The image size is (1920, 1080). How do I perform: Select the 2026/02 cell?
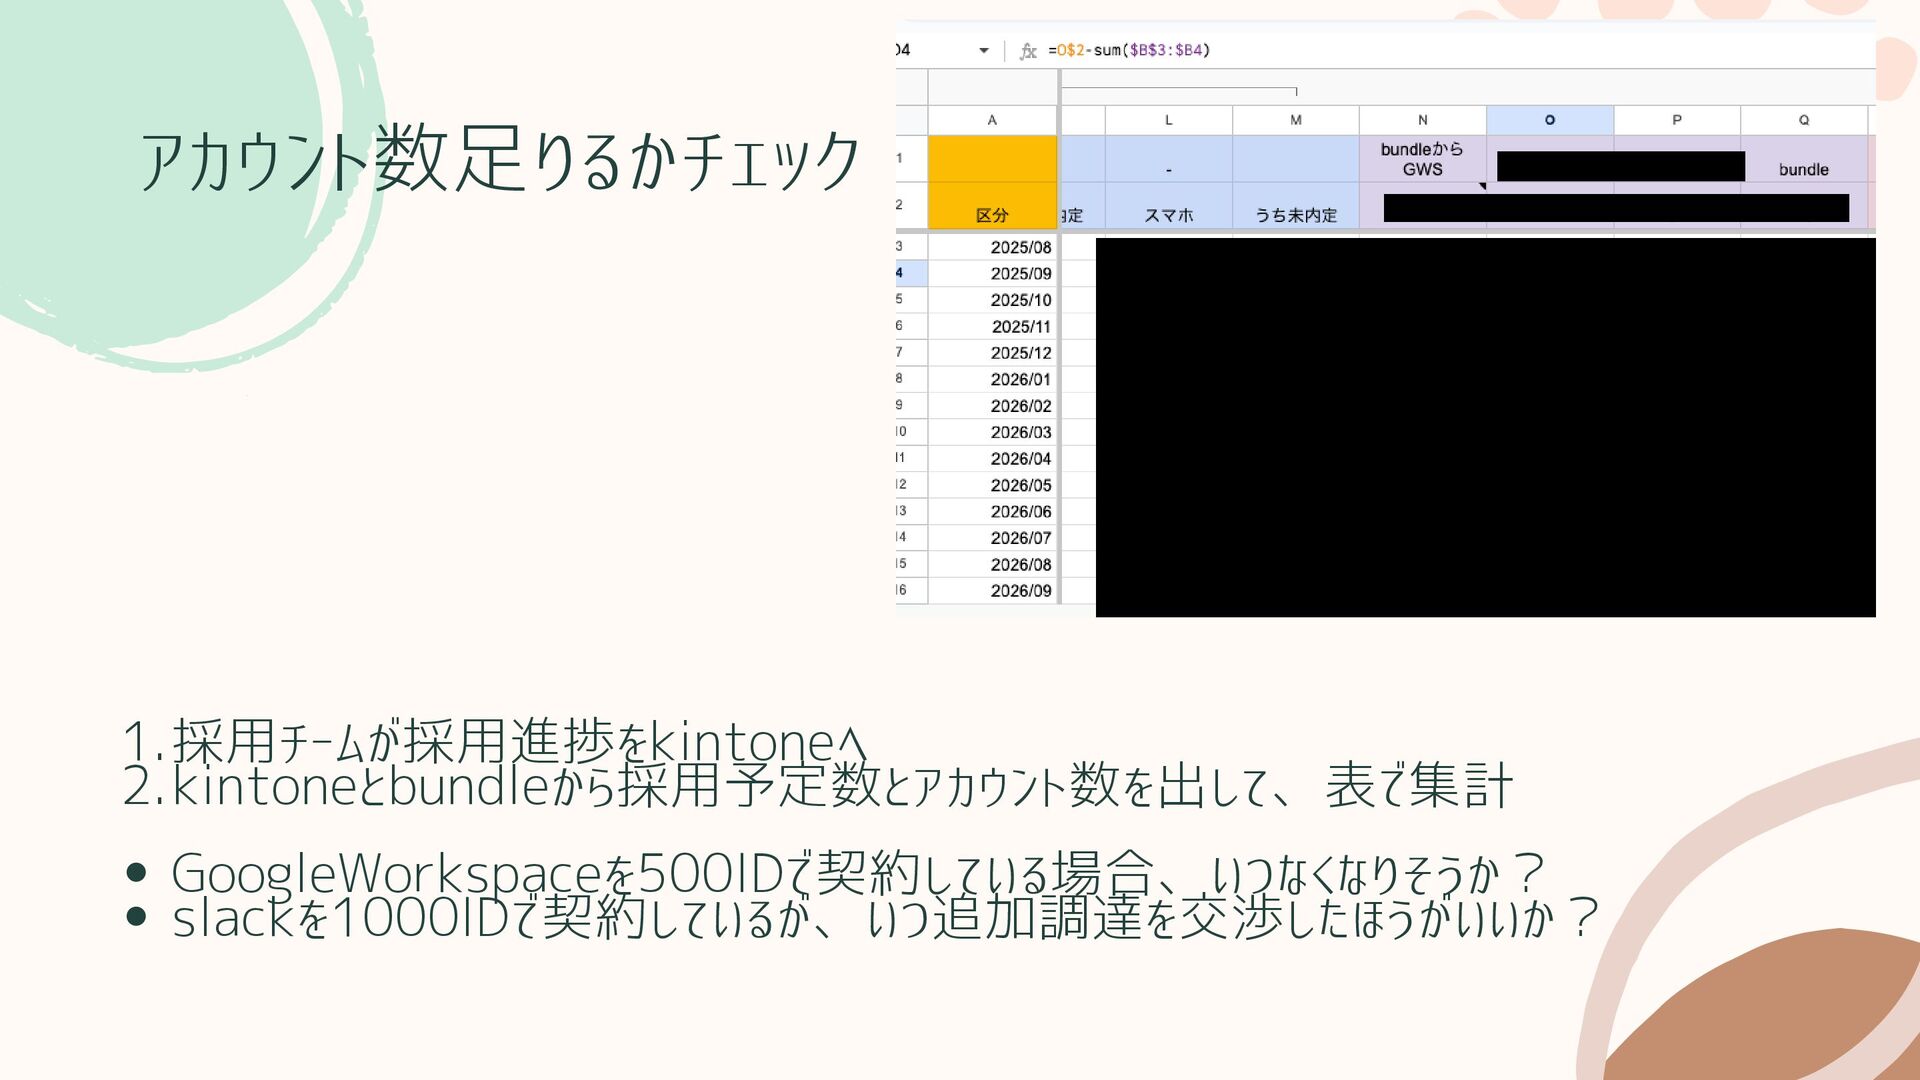992,406
